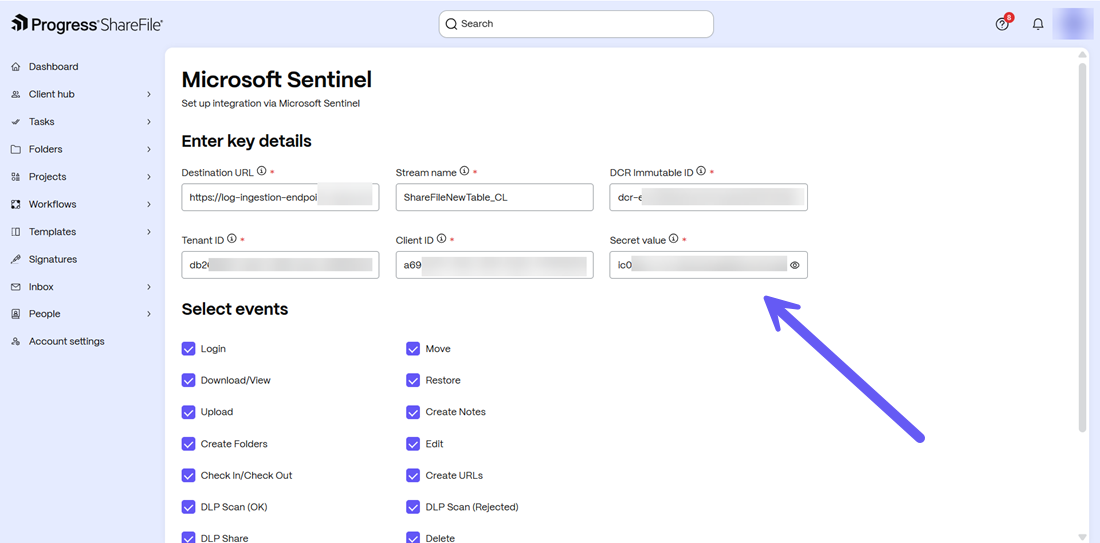Image resolution: width=1100 pixels, height=543 pixels.
Task: Expand the Client hub submenu chevron
Action: click(149, 94)
